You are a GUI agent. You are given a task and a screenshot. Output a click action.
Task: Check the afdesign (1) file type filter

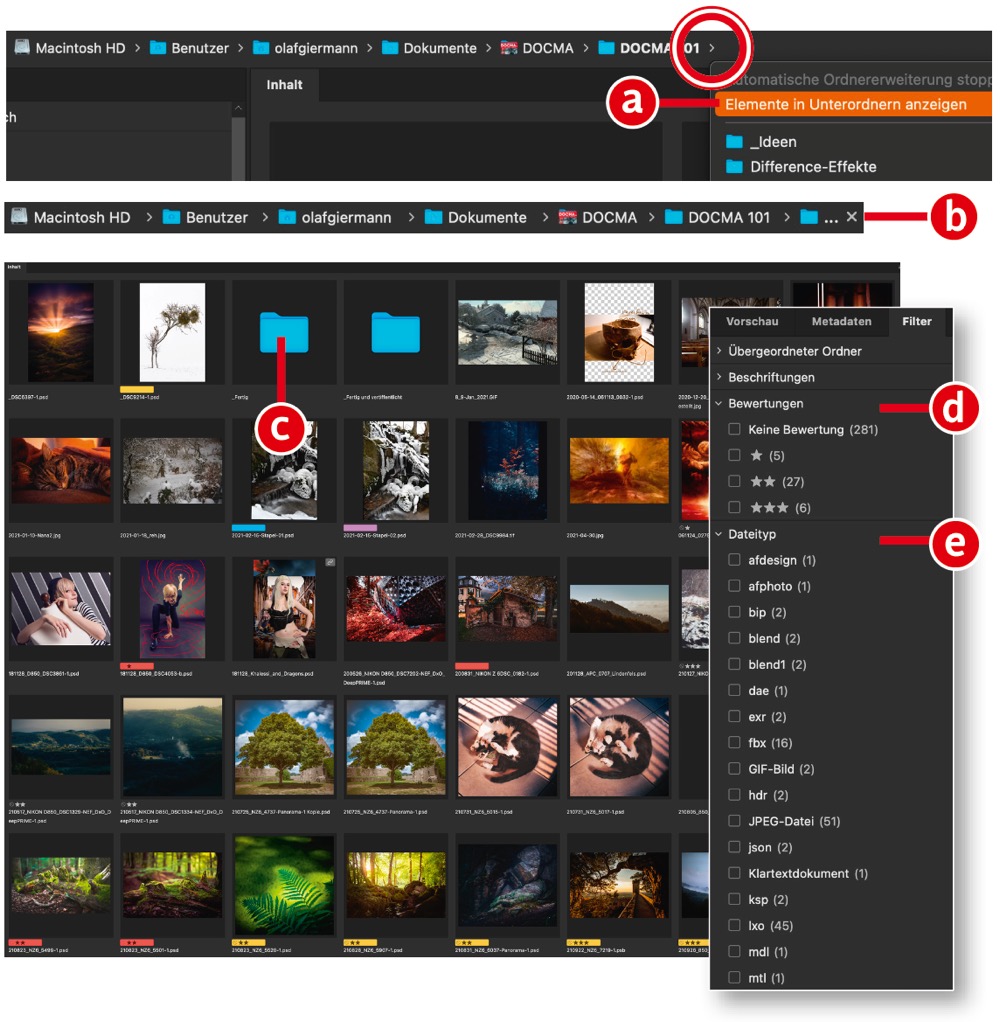coord(734,560)
